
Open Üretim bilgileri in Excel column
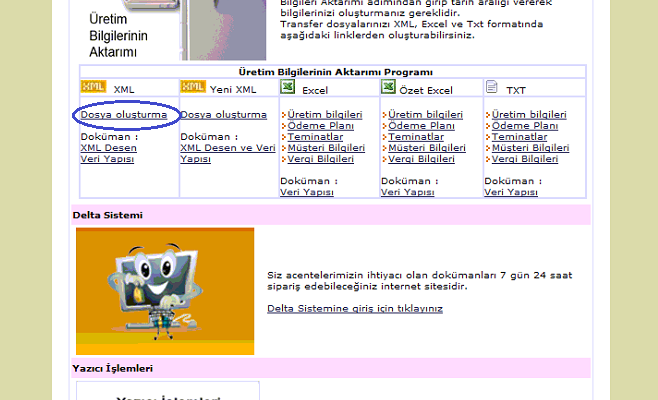pyautogui.click(x=325, y=115)
